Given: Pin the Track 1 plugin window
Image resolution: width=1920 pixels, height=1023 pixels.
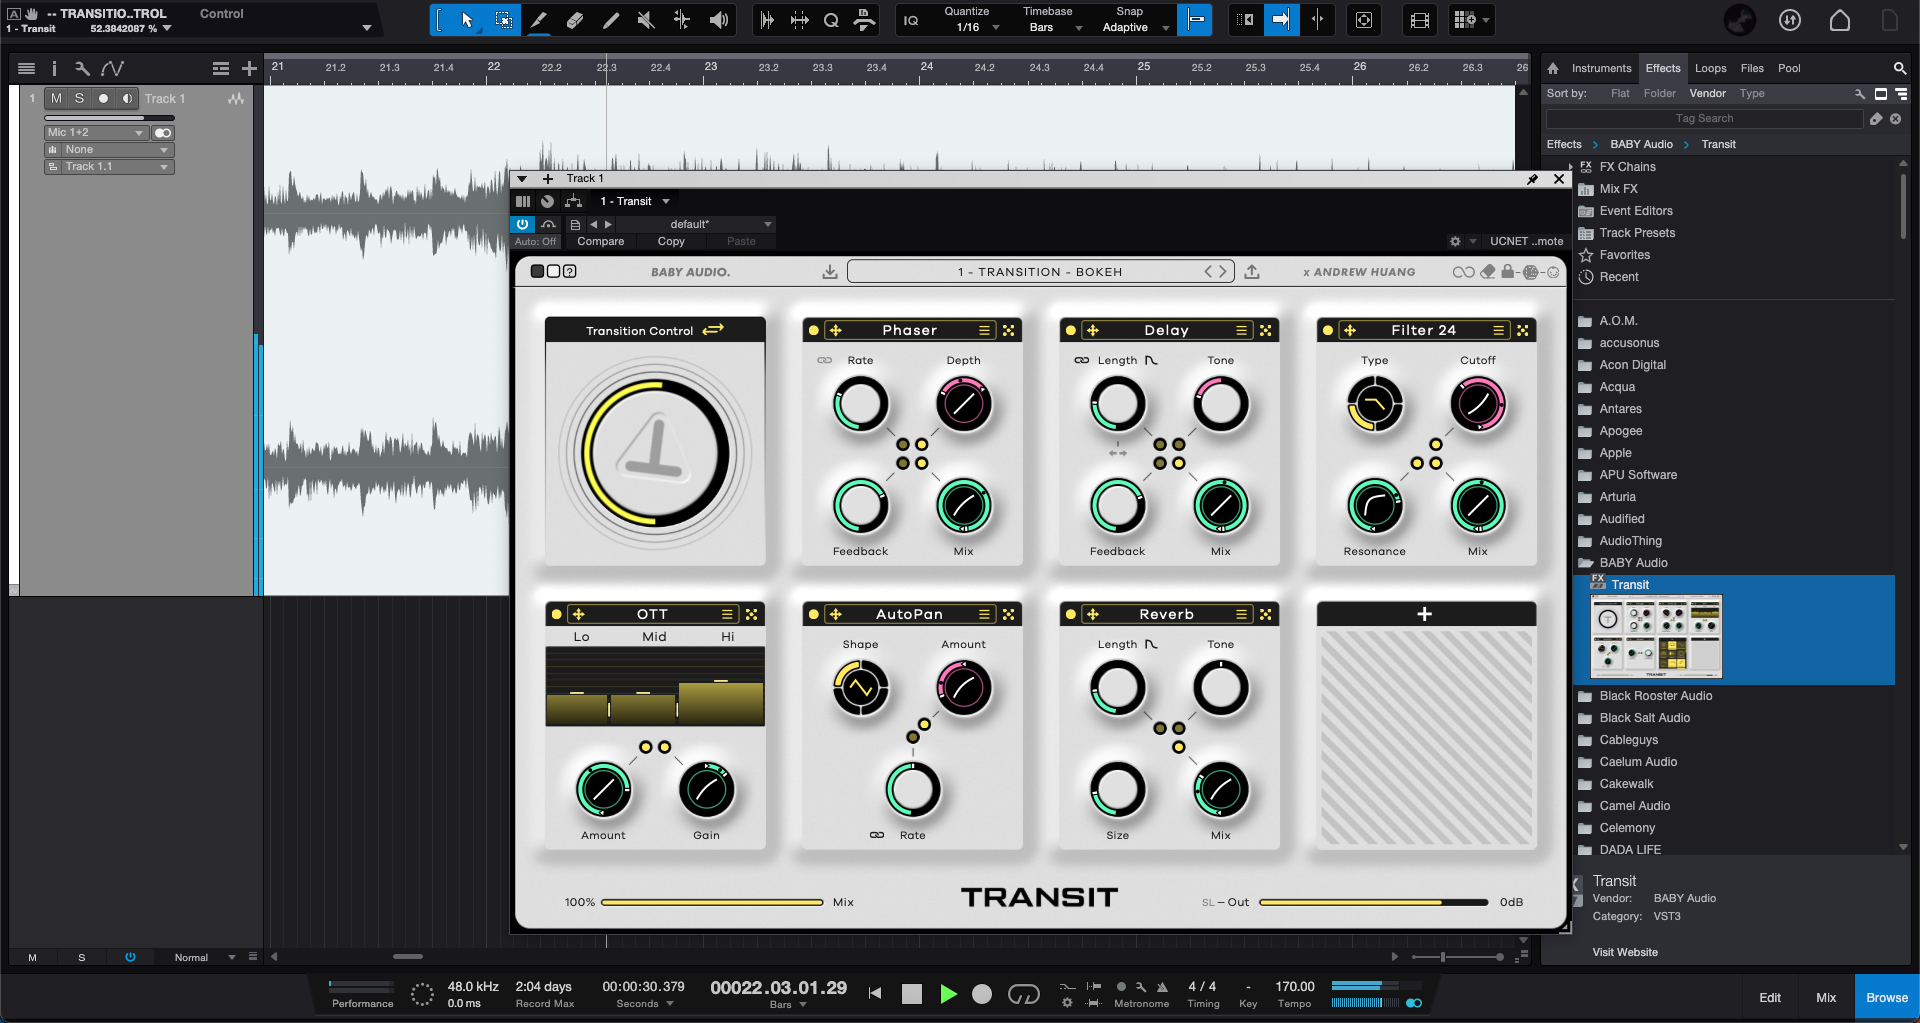Looking at the screenshot, I should pos(1532,179).
